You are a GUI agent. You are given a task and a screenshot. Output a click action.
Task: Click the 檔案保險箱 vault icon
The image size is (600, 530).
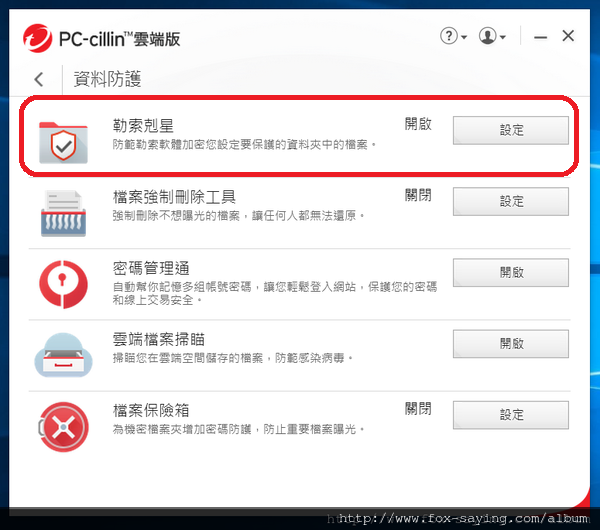64,426
